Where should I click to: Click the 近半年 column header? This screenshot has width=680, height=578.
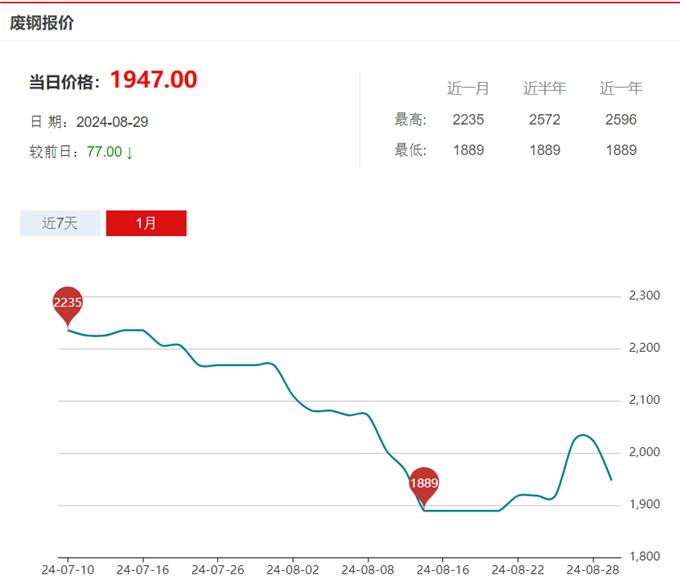(544, 89)
